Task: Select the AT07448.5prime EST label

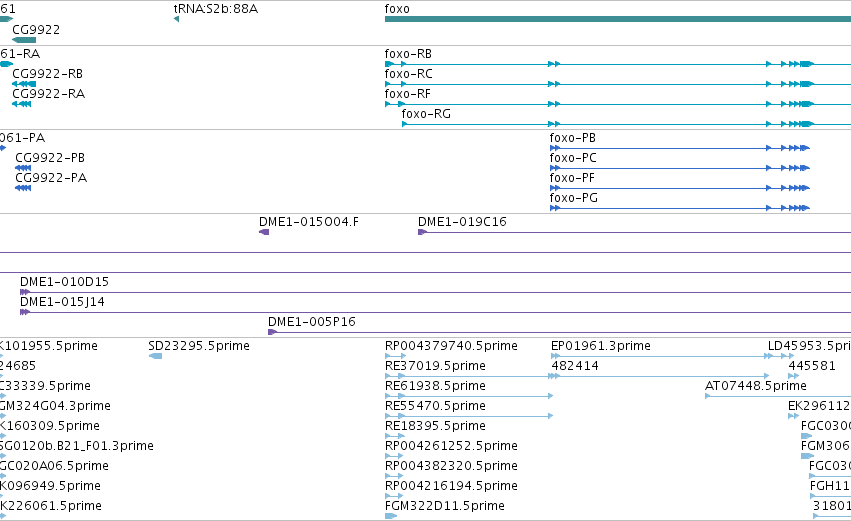Action: pyautogui.click(x=755, y=386)
